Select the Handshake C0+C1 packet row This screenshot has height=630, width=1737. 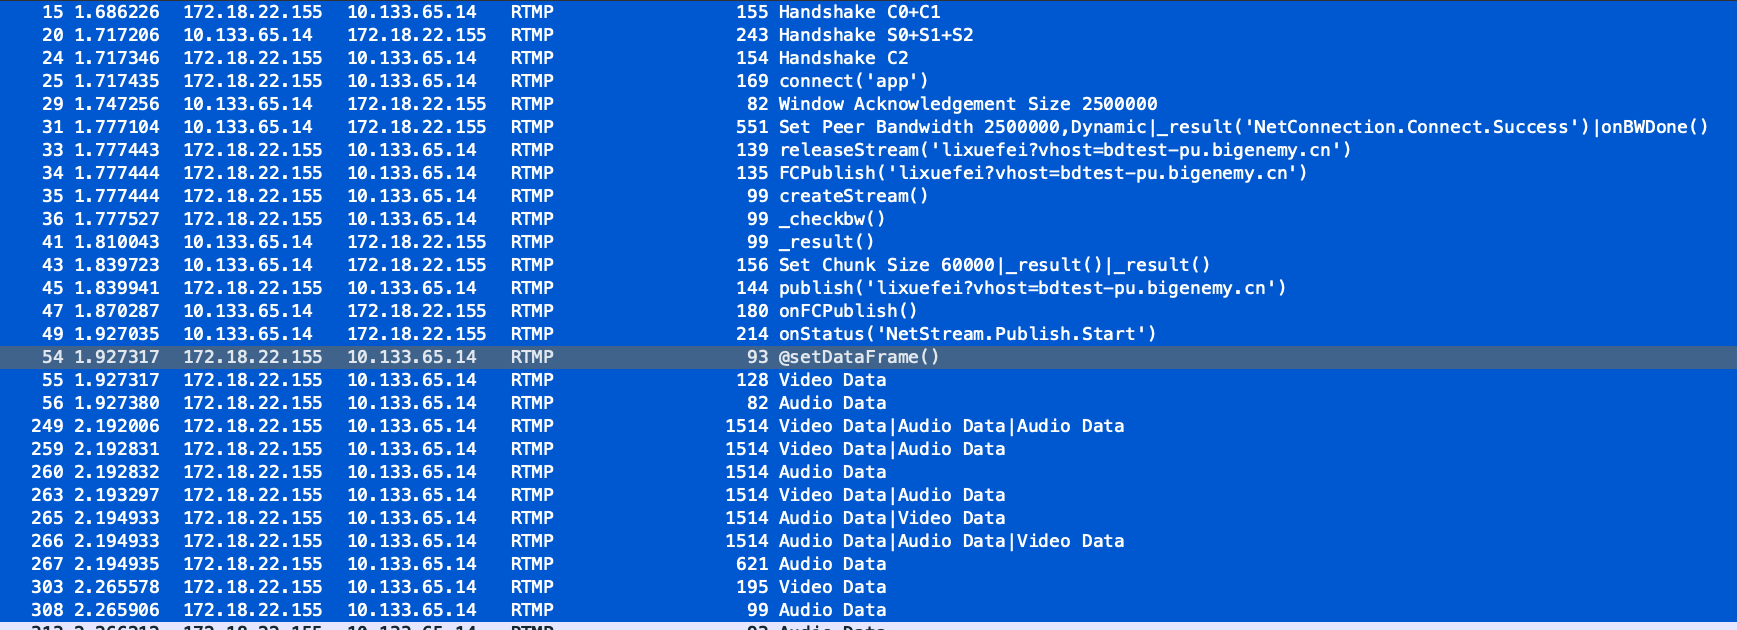click(859, 12)
